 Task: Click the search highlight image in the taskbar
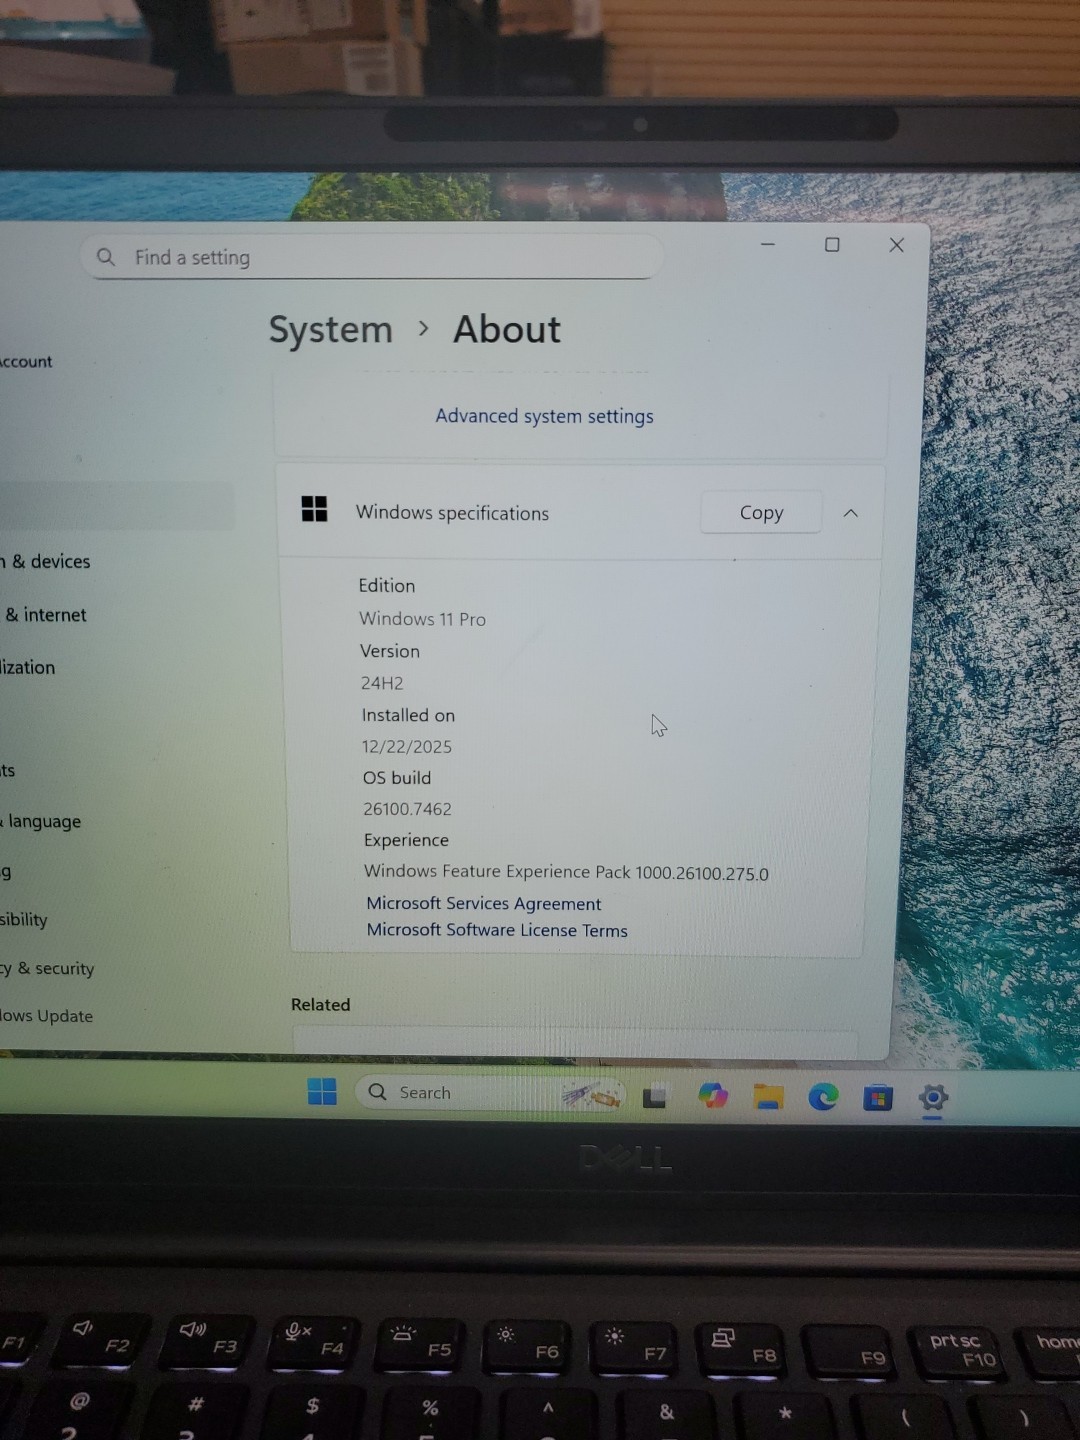point(592,1095)
